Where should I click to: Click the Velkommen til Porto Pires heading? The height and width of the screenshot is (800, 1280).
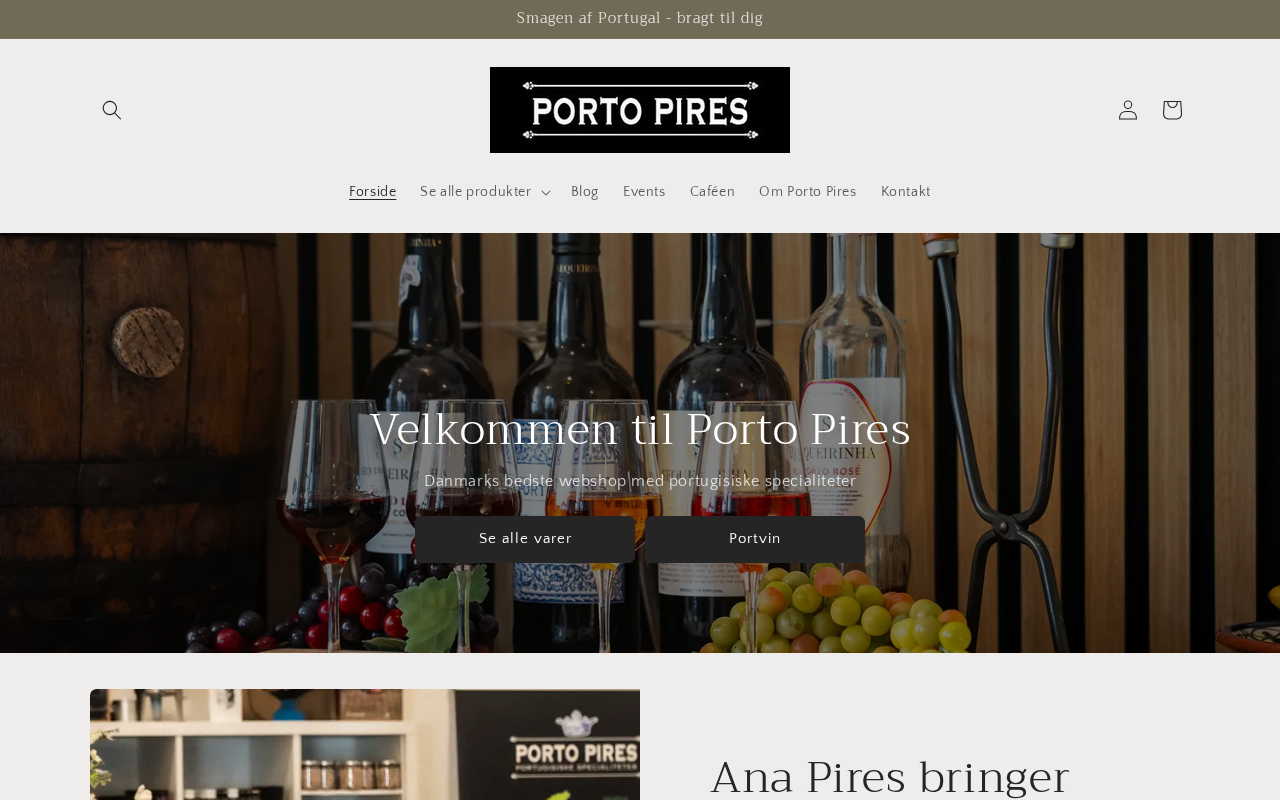pyautogui.click(x=640, y=430)
